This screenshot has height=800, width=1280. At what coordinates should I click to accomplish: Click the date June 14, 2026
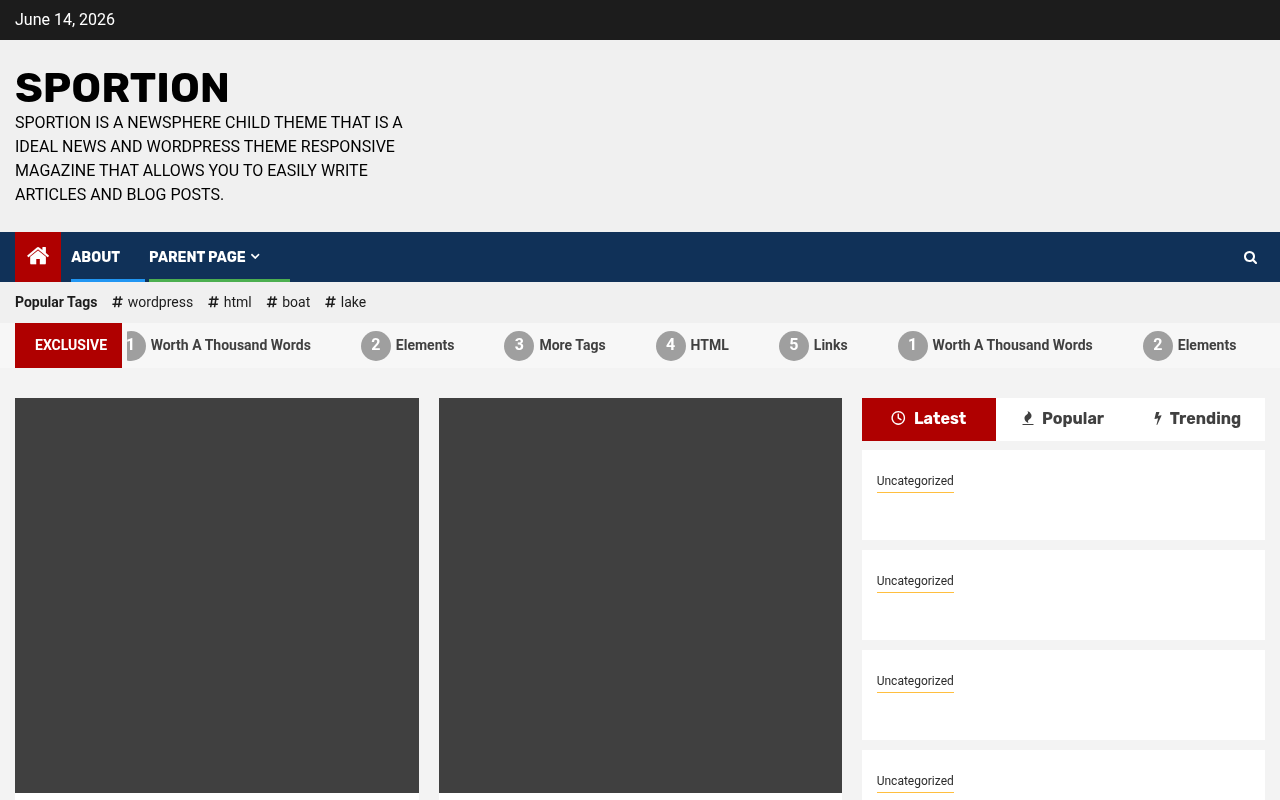pos(65,20)
